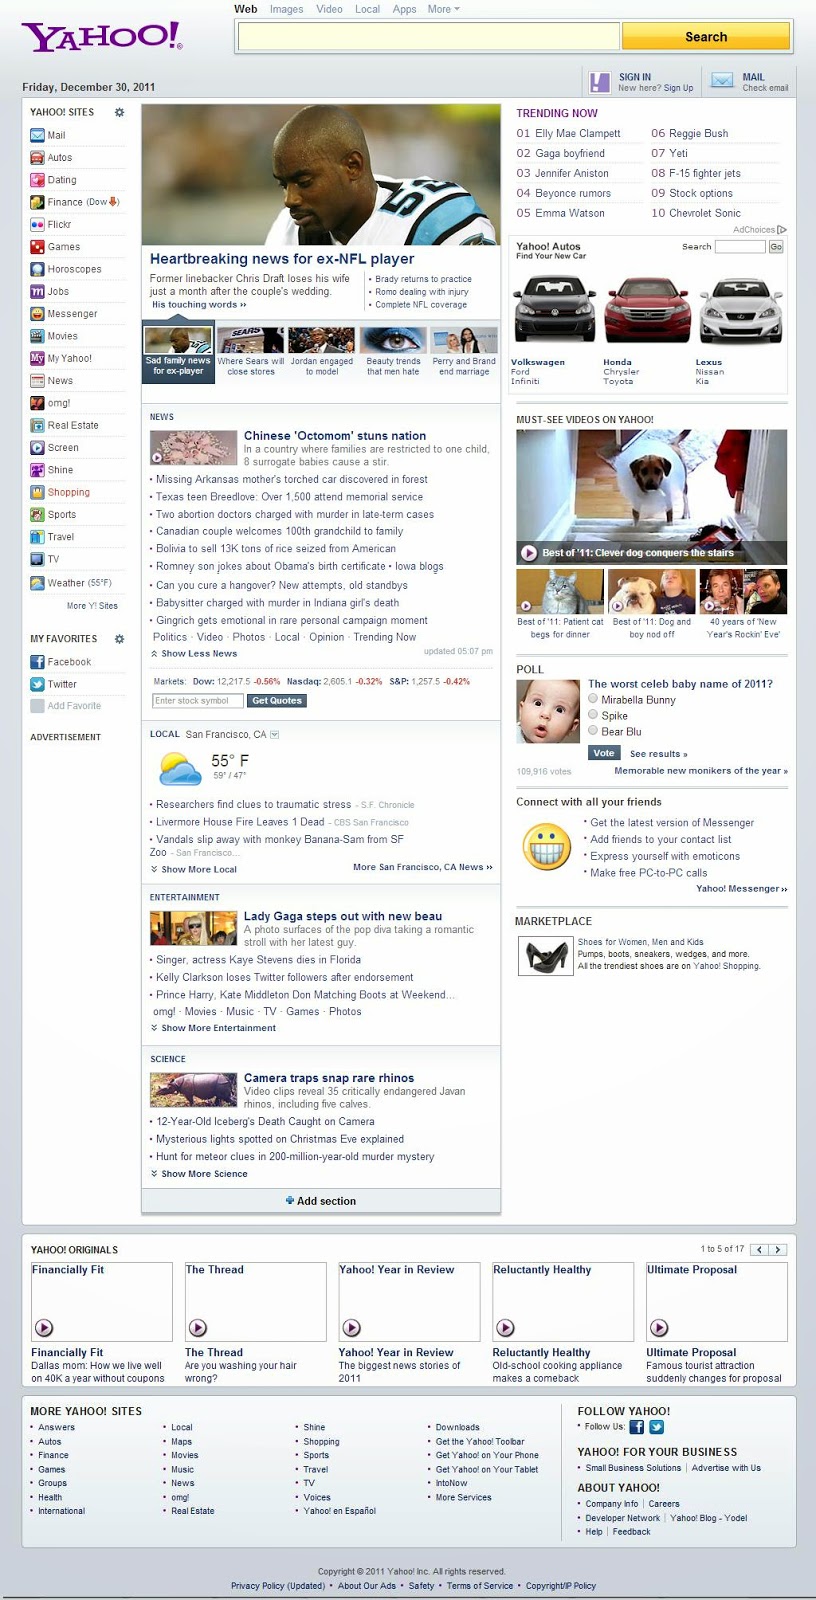Select Mirabella Bunny poll option
This screenshot has height=1600, width=816.
(x=593, y=699)
